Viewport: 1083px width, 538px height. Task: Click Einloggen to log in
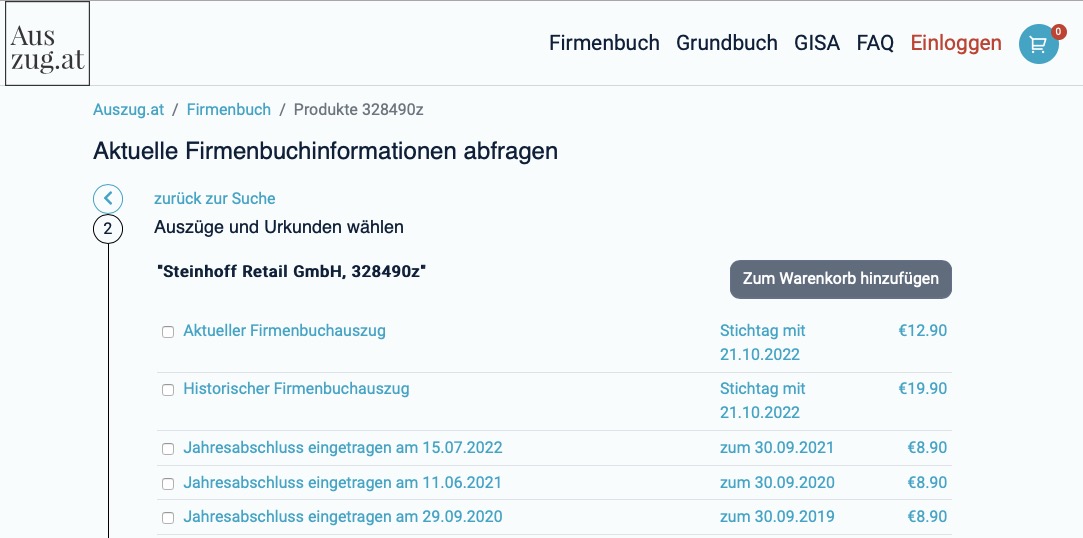click(956, 43)
